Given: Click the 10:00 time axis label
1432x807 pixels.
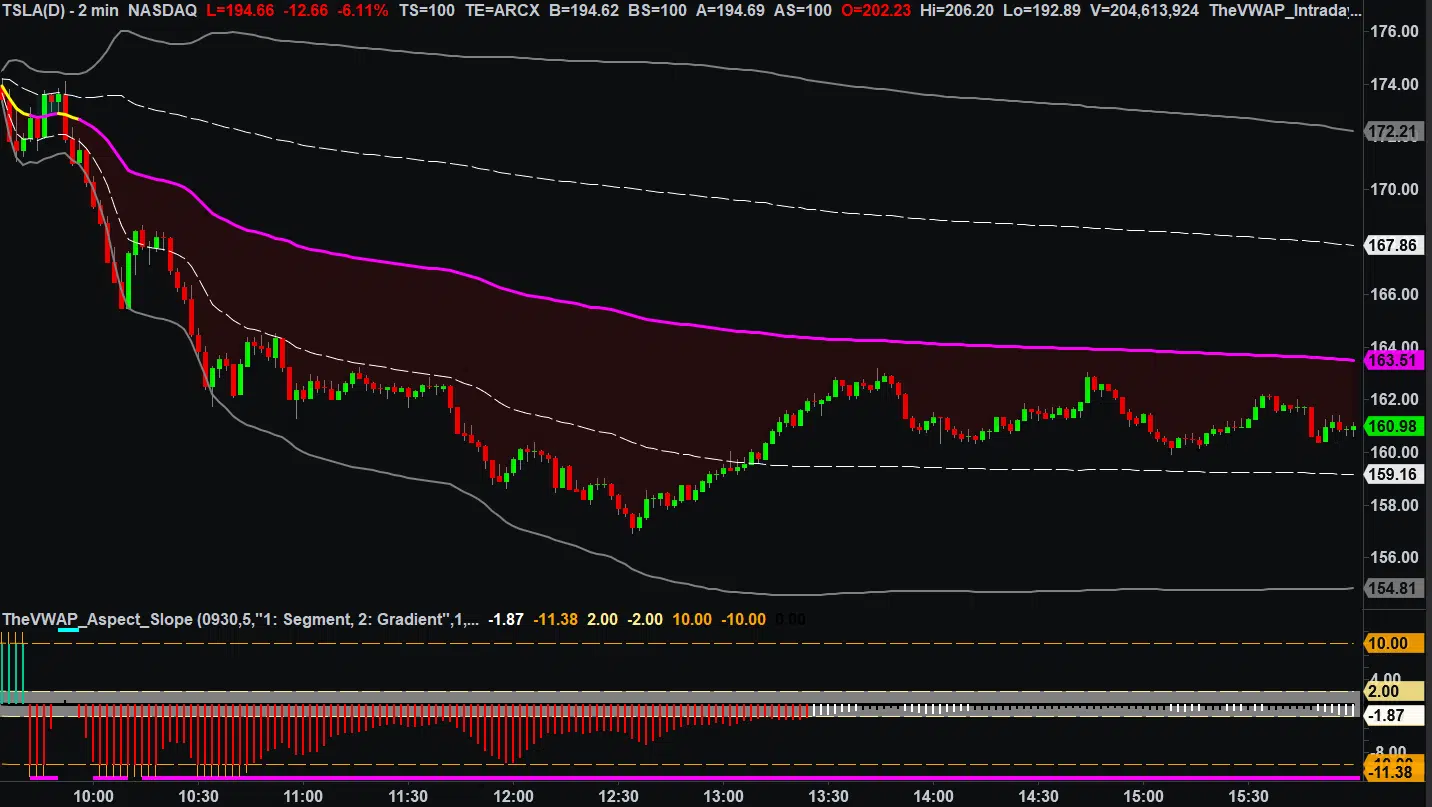Looking at the screenshot, I should point(93,796).
